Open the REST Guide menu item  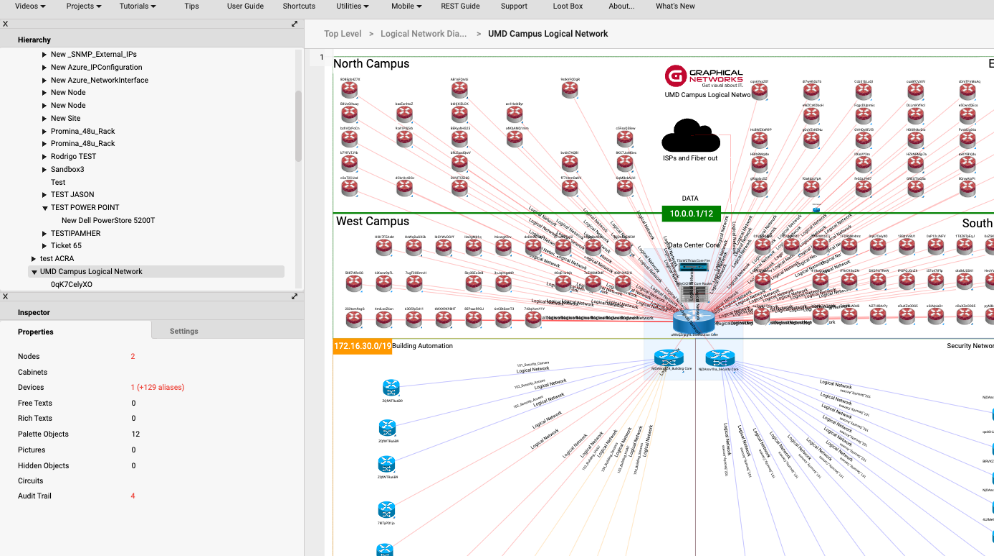tap(460, 6)
